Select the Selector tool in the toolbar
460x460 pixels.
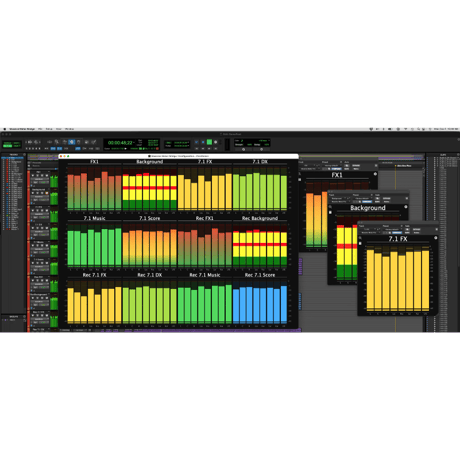pyautogui.click(x=64, y=142)
